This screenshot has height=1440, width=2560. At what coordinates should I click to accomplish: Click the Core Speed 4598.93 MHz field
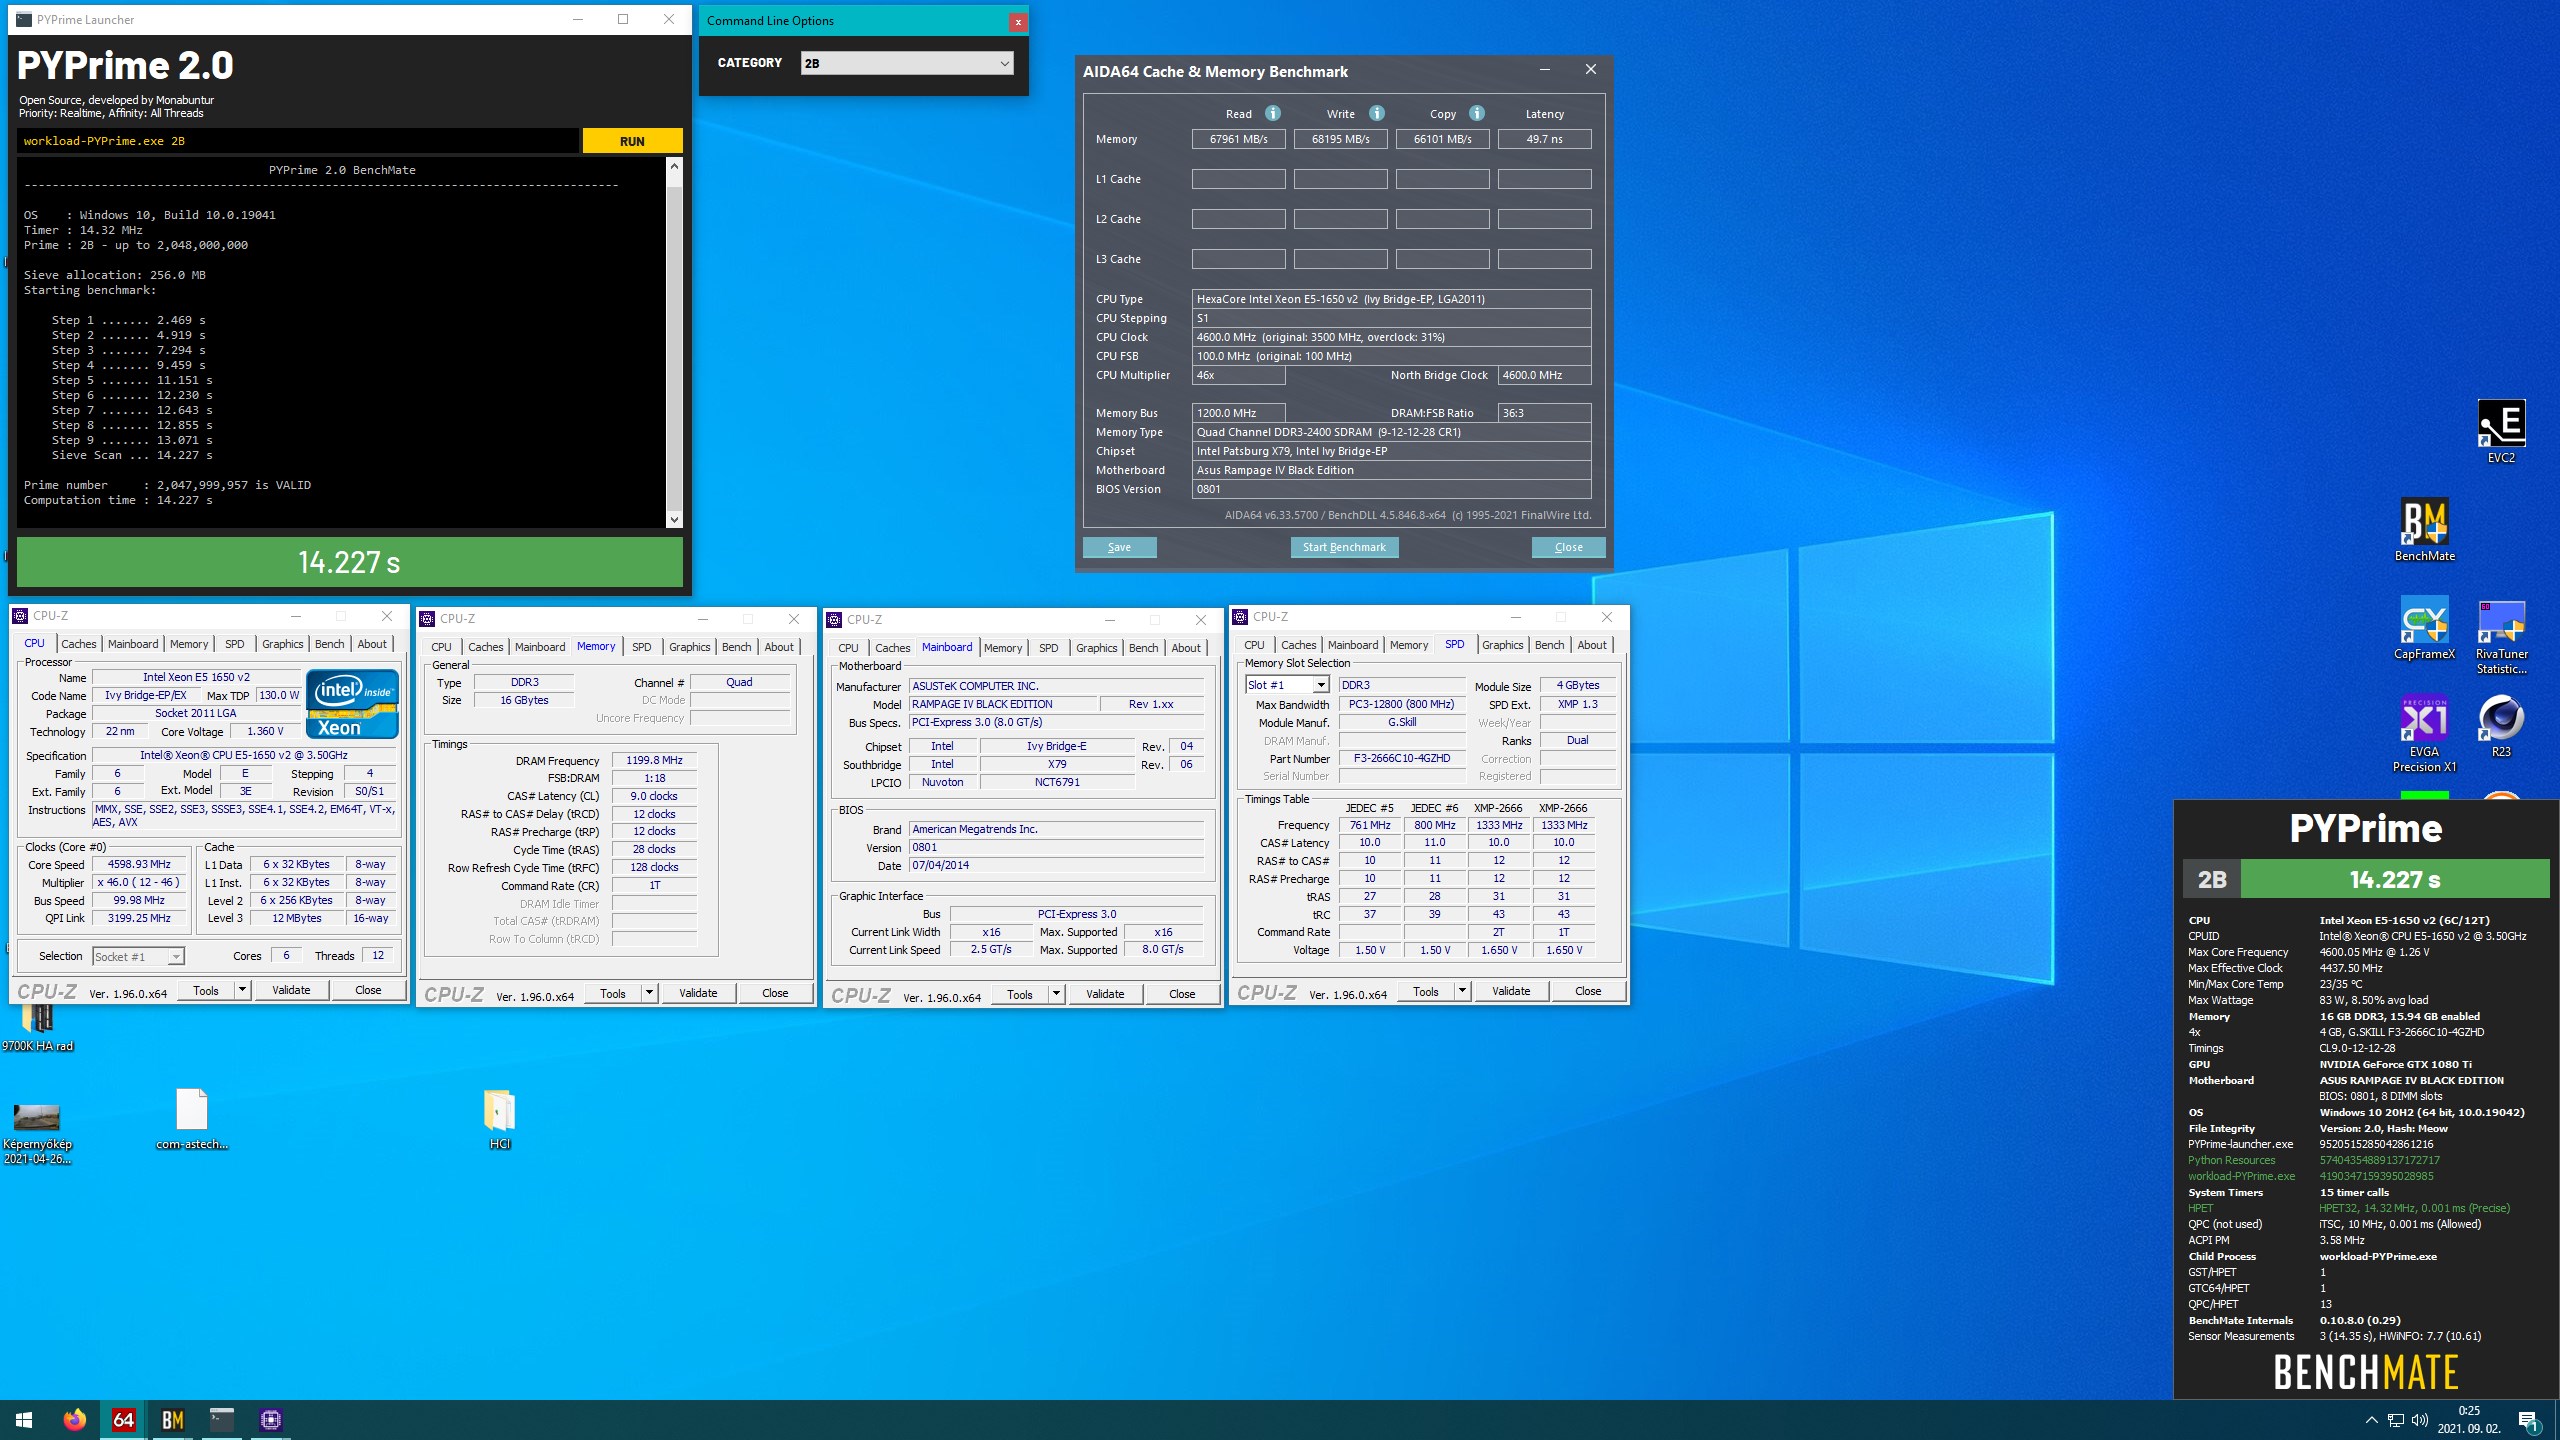coord(139,864)
